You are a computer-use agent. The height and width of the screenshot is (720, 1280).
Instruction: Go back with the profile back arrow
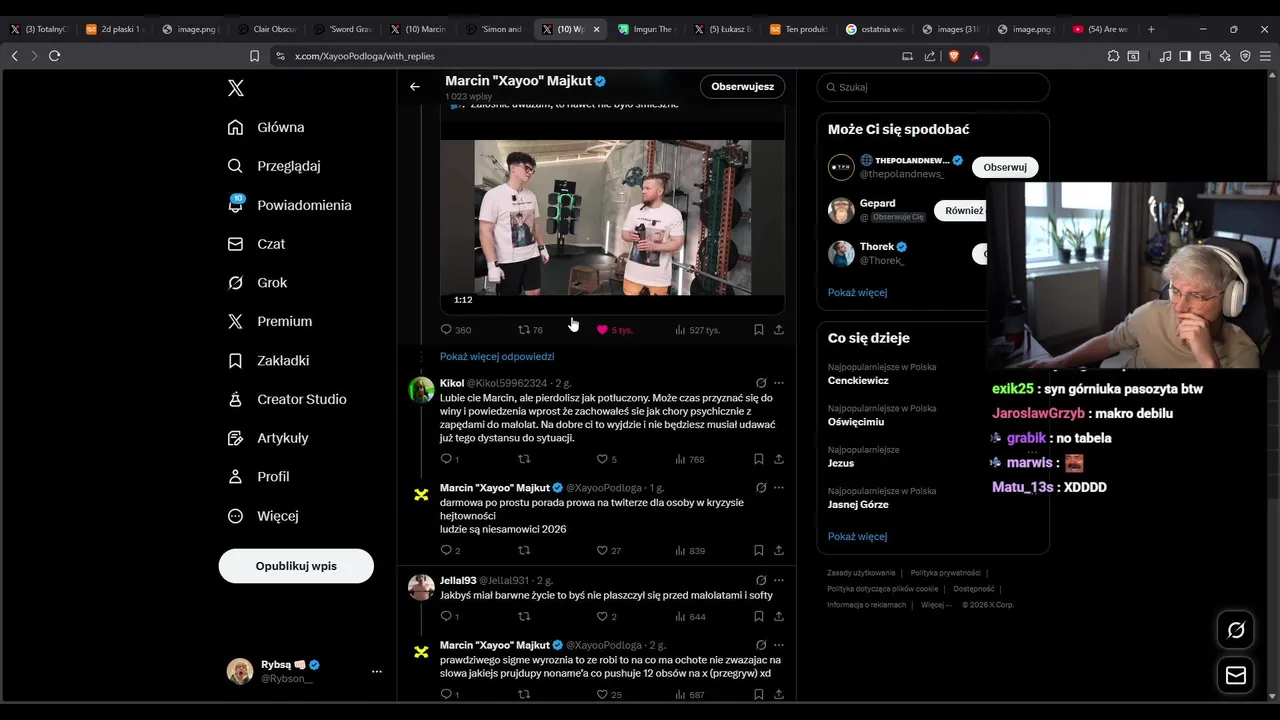pyautogui.click(x=415, y=87)
